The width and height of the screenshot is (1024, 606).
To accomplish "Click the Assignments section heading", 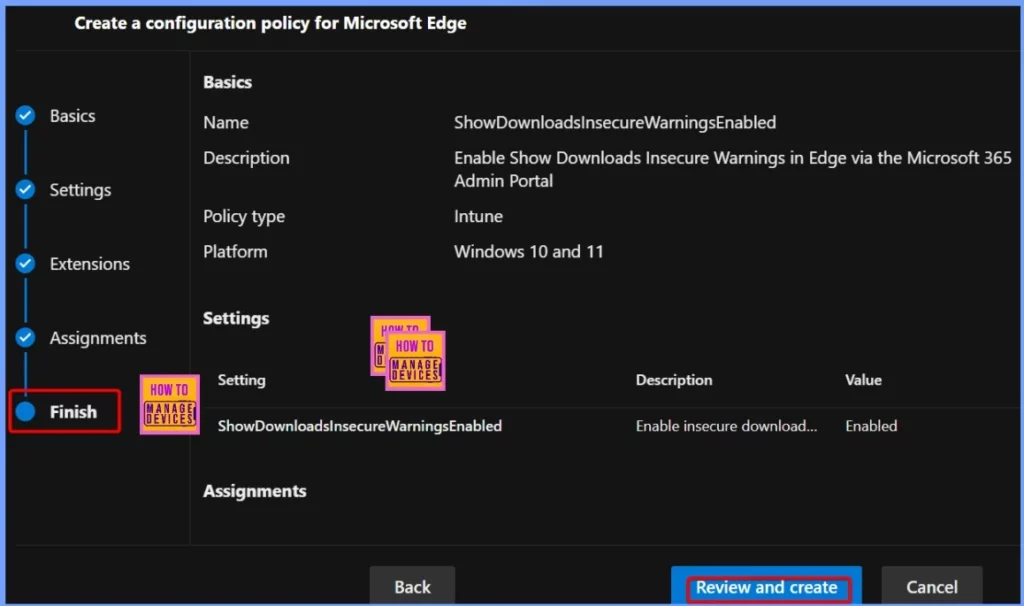I will pyautogui.click(x=255, y=491).
